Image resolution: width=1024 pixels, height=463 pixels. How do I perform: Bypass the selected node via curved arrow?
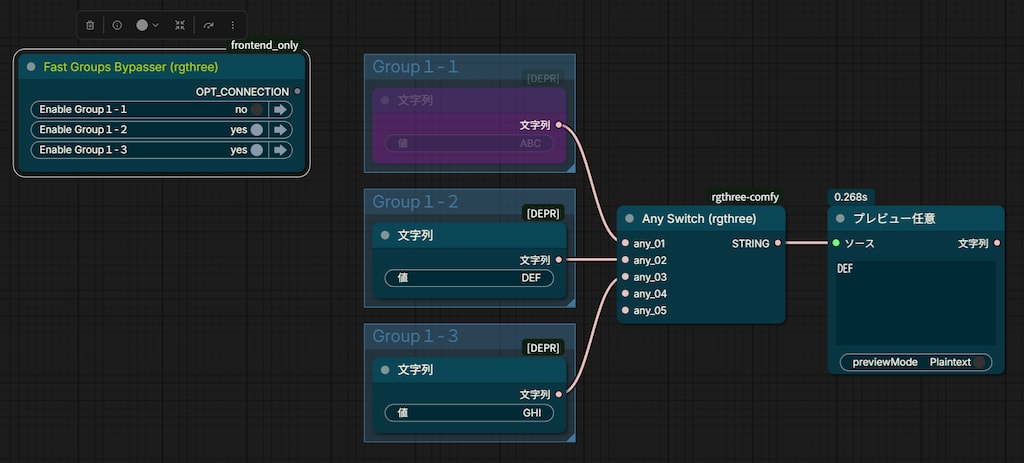tap(208, 25)
